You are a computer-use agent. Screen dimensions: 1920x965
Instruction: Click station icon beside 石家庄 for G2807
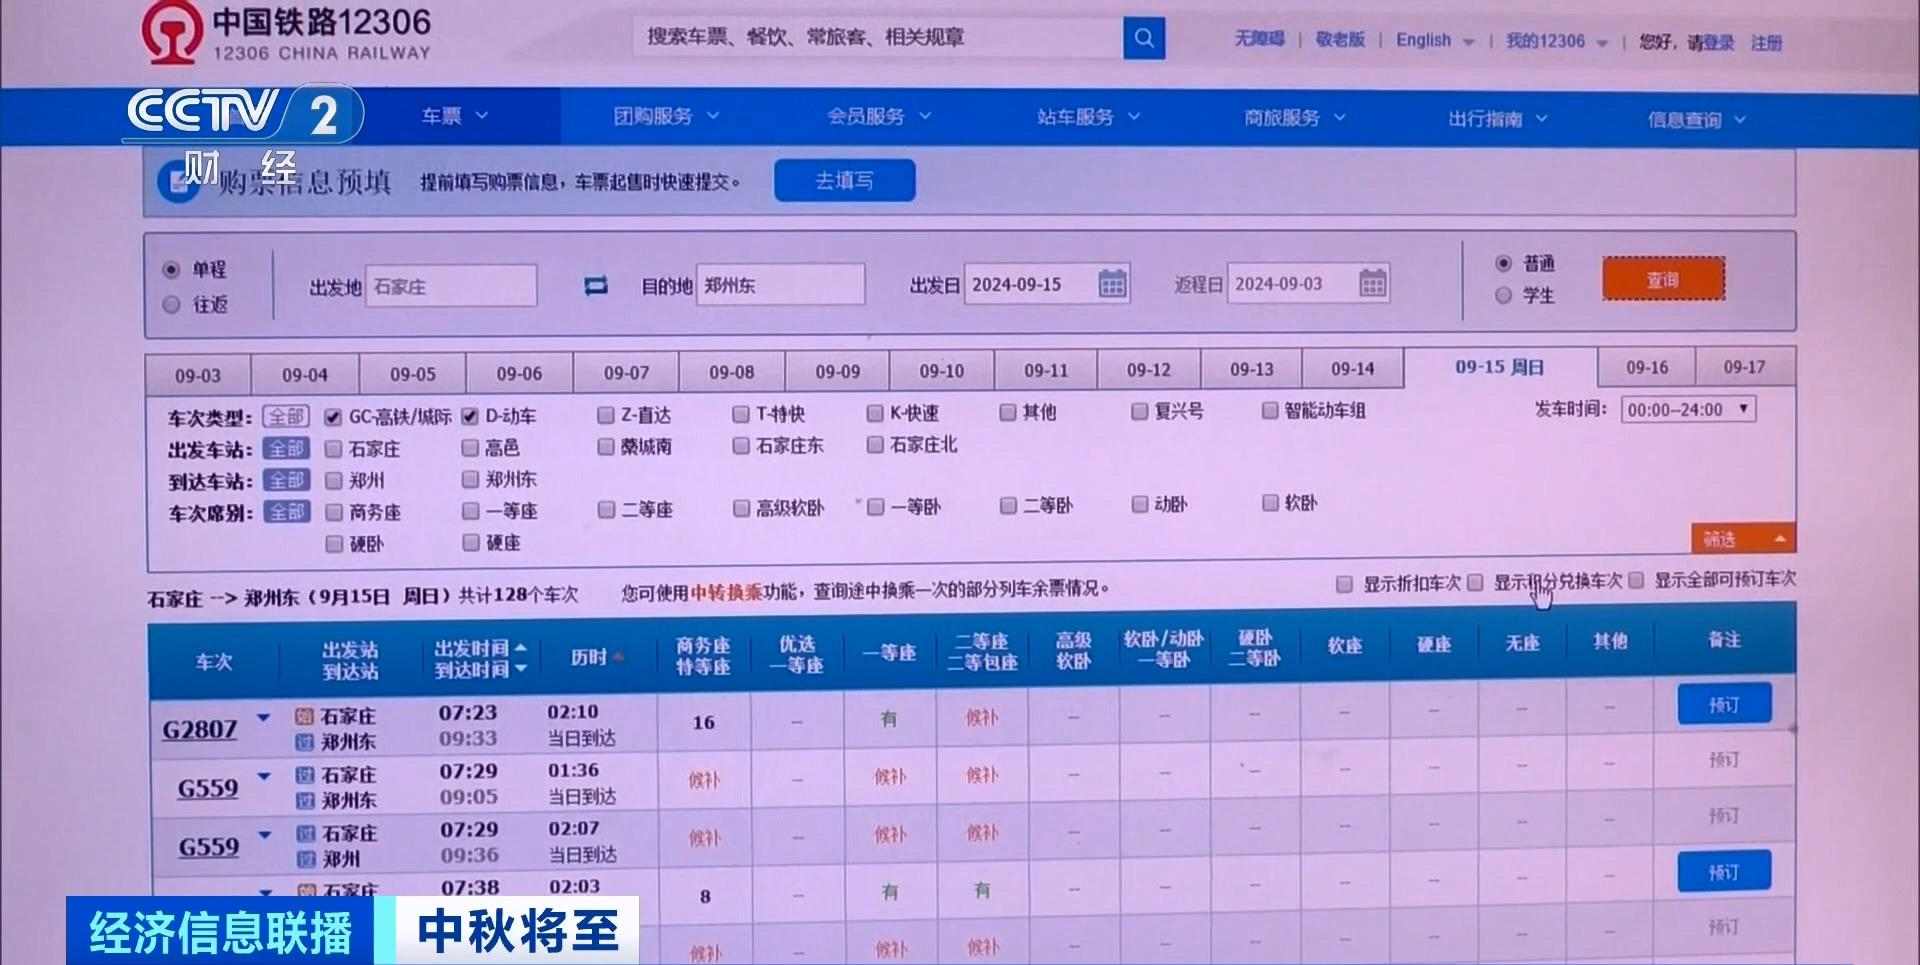click(x=305, y=716)
